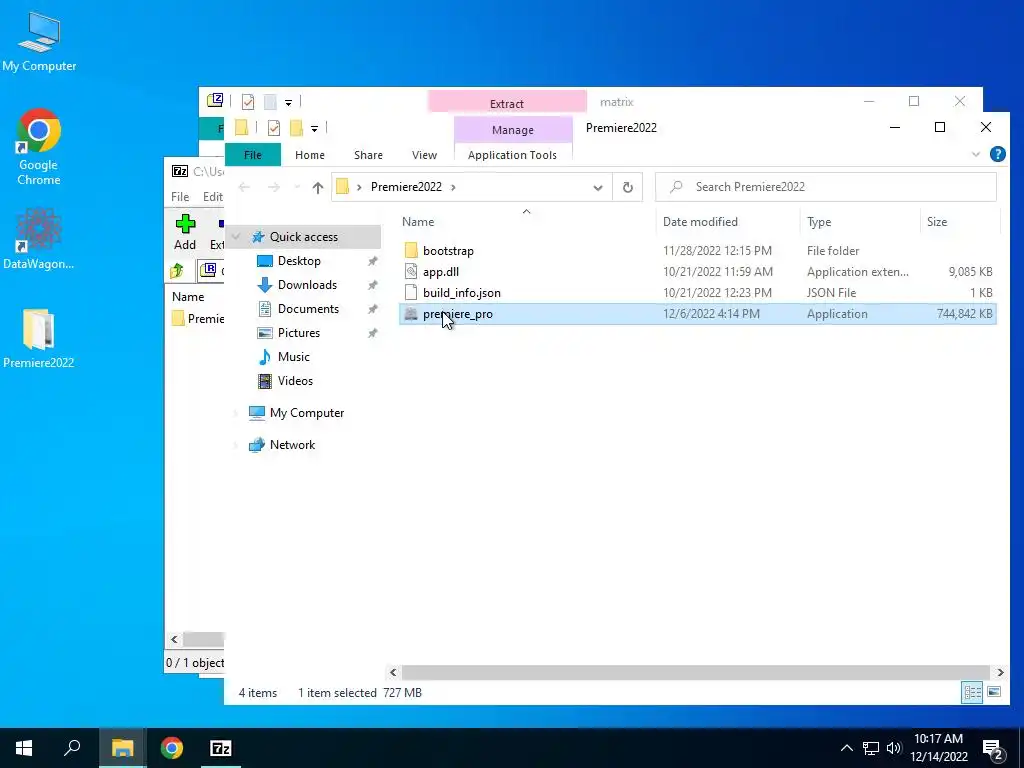1024x768 pixels.
Task: Open recent locations dropdown arrow
Action: click(297, 187)
